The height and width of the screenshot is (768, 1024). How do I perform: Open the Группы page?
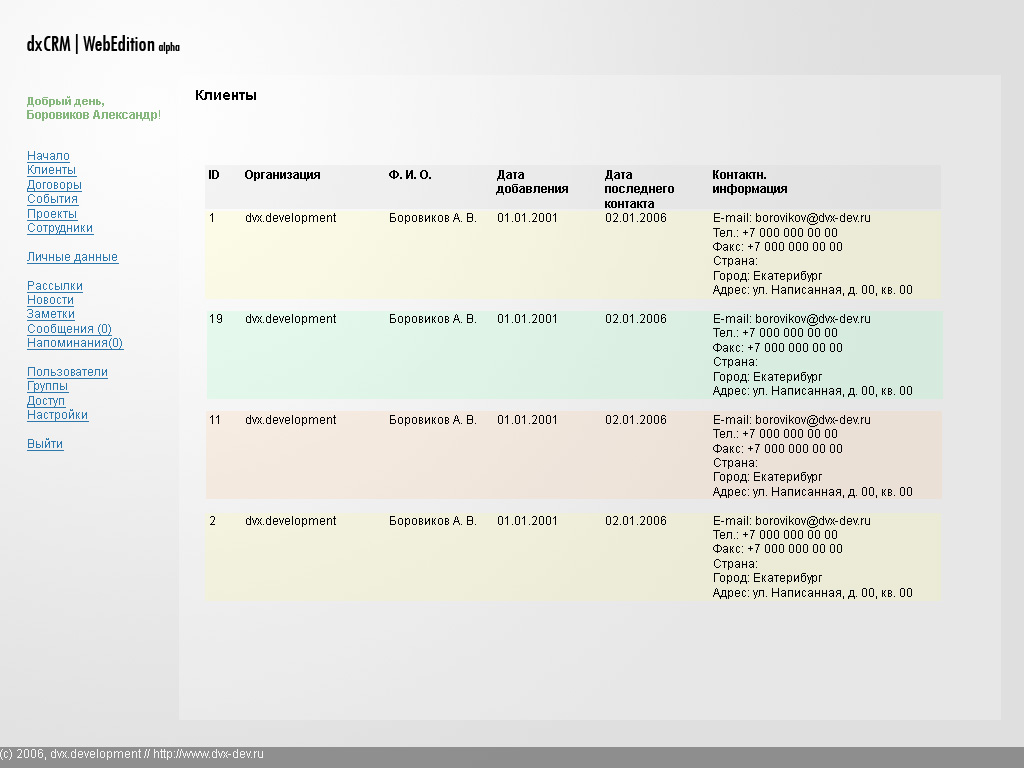click(x=45, y=385)
